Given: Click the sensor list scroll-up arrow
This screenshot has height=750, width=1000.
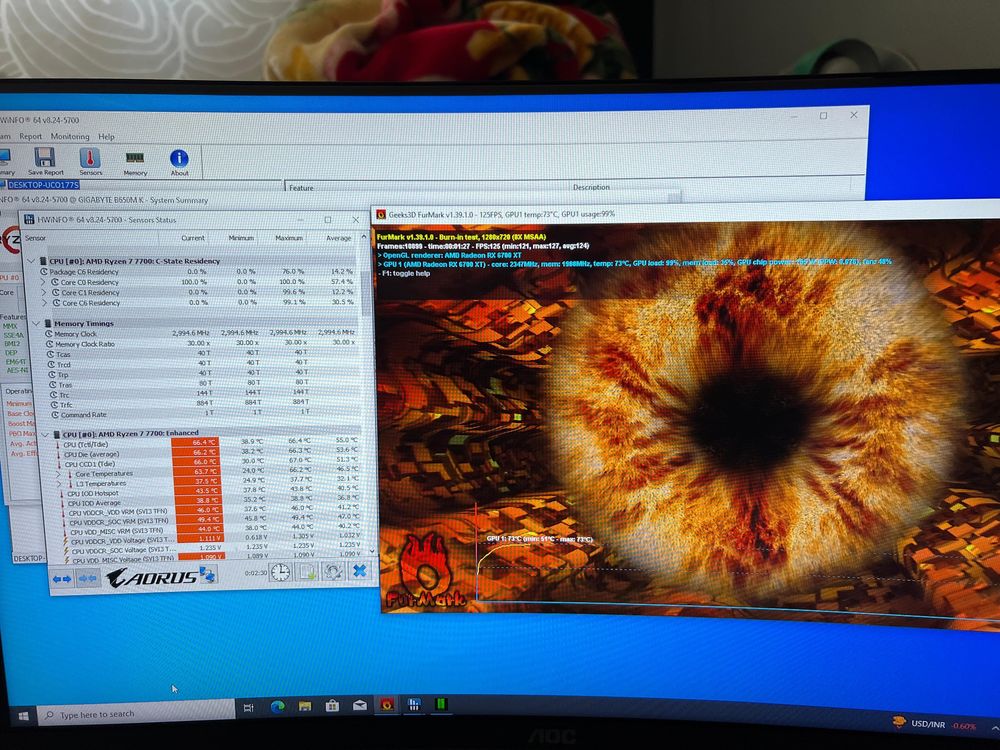Looking at the screenshot, I should [364, 237].
